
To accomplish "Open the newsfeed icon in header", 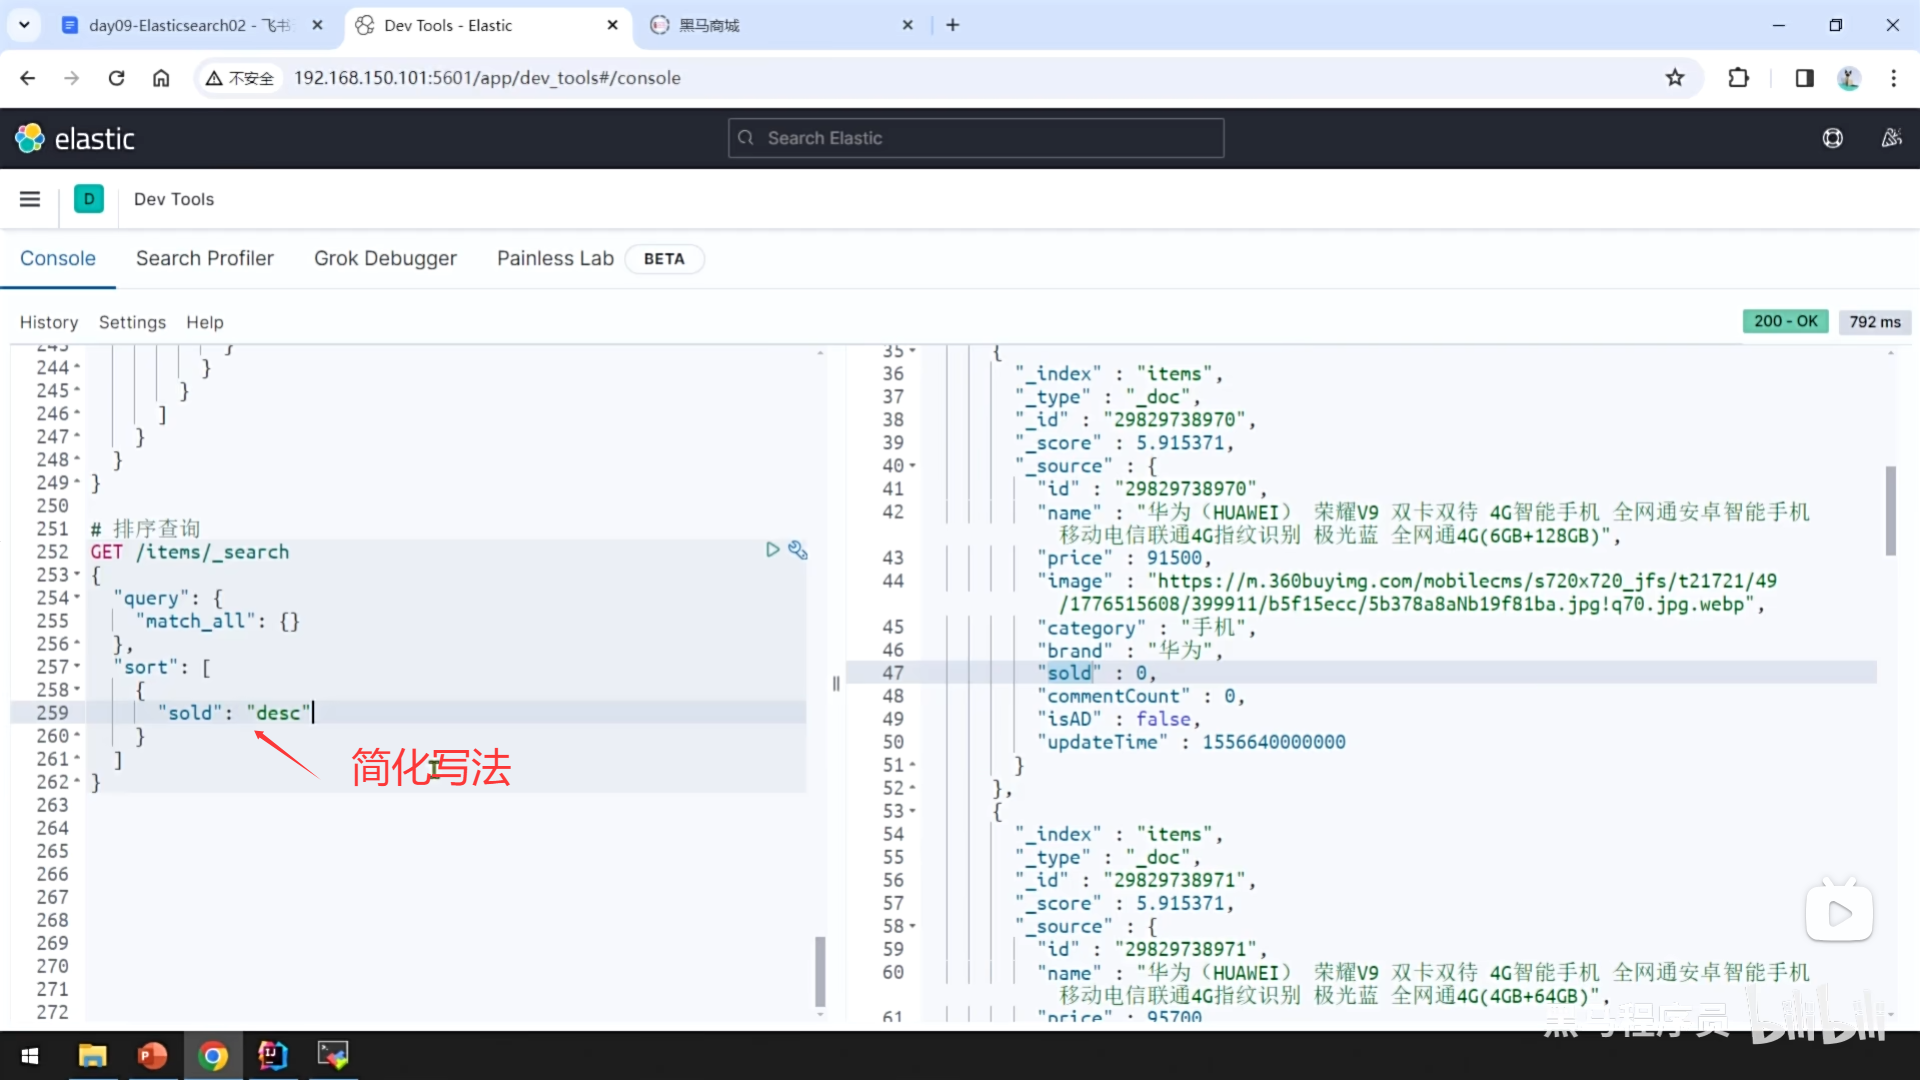I will click(x=1891, y=138).
